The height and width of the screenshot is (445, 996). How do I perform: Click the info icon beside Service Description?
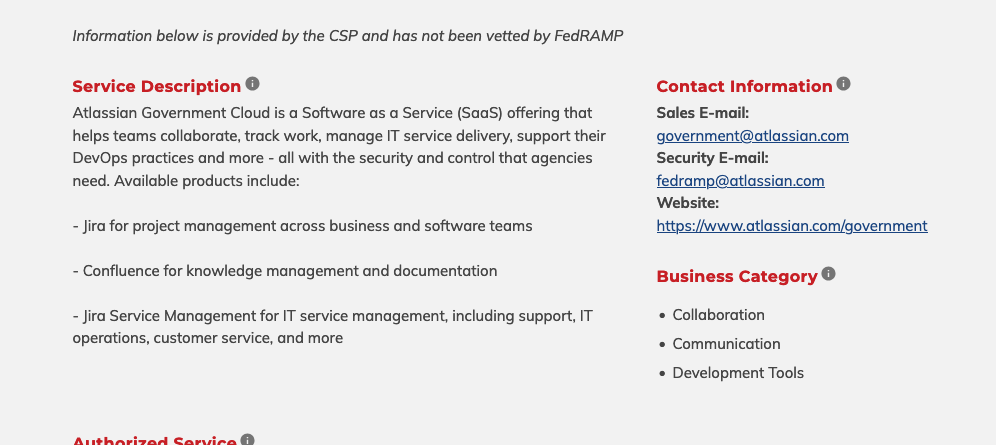[x=252, y=84]
